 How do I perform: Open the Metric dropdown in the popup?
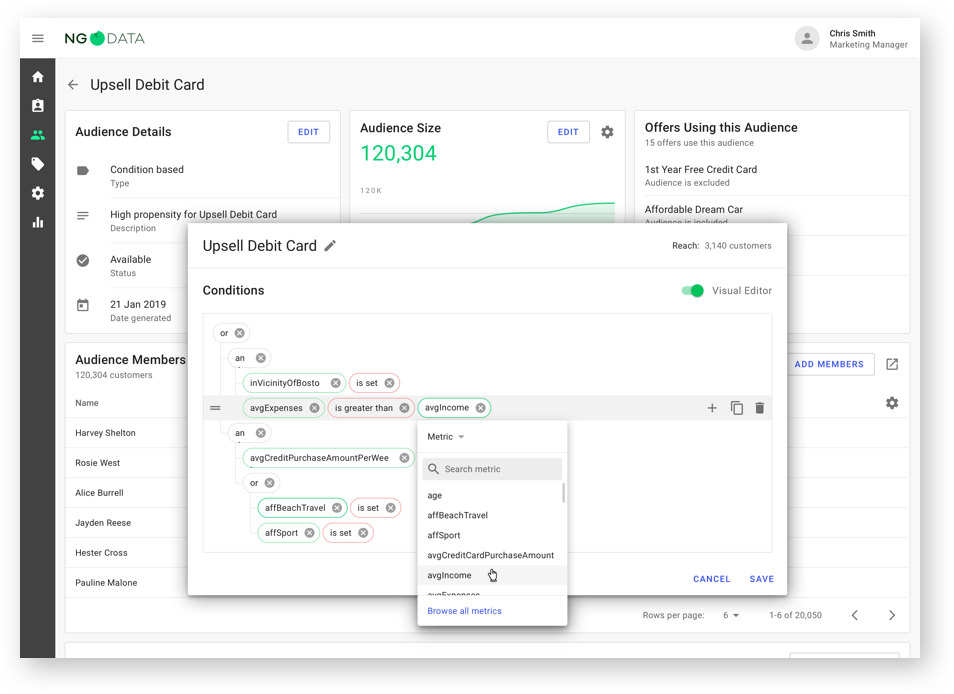(446, 436)
